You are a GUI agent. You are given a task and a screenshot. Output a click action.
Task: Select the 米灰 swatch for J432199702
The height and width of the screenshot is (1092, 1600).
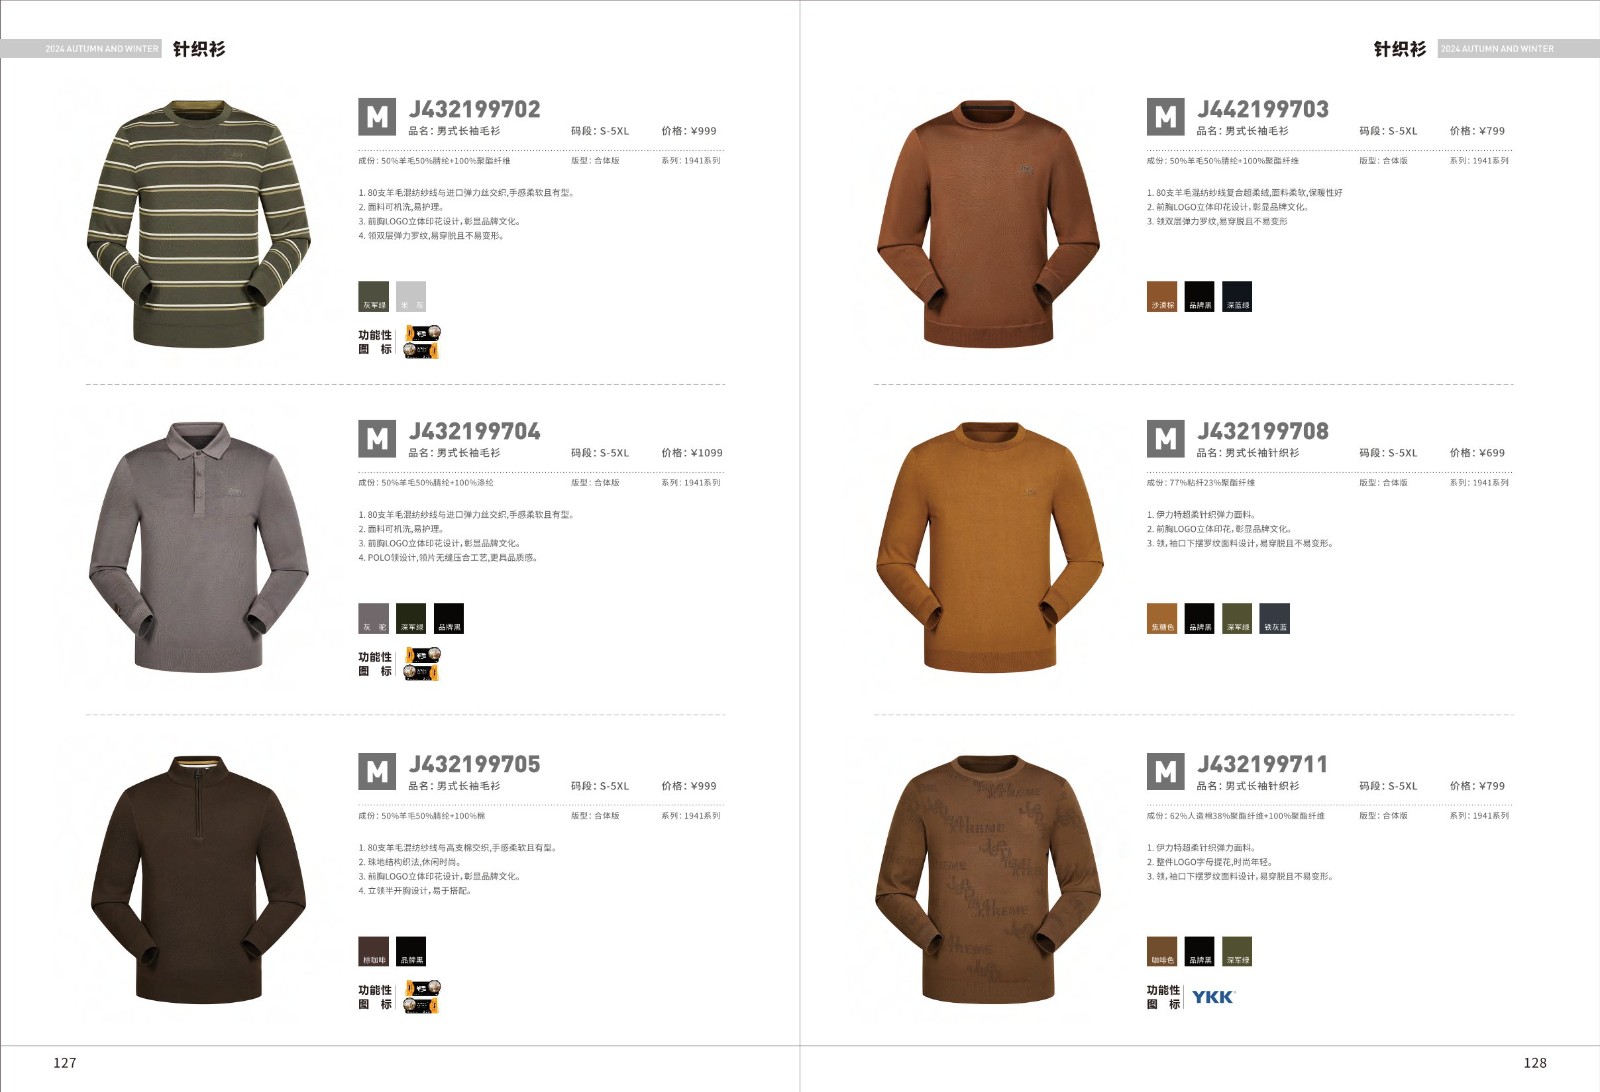pos(411,296)
